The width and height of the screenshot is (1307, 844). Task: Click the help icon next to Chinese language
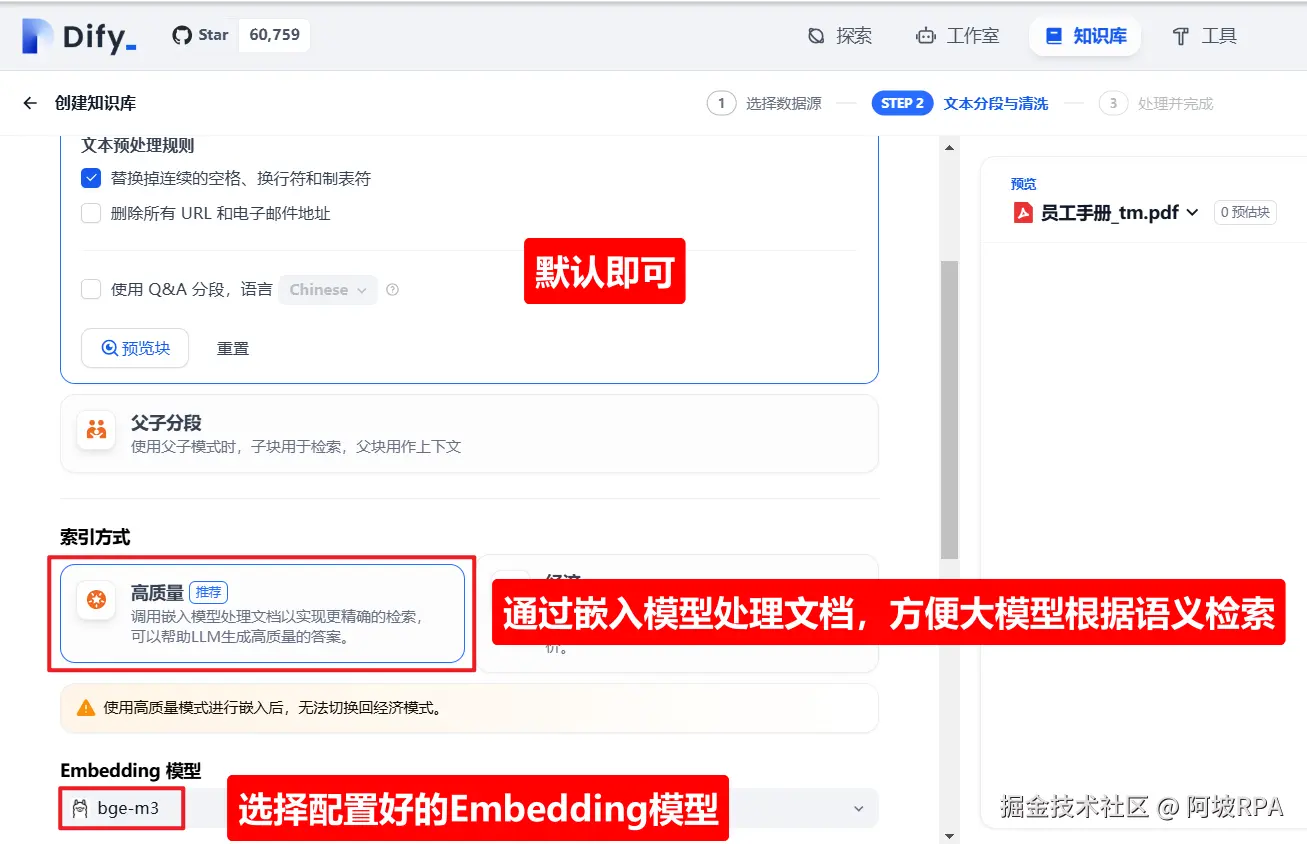(392, 290)
